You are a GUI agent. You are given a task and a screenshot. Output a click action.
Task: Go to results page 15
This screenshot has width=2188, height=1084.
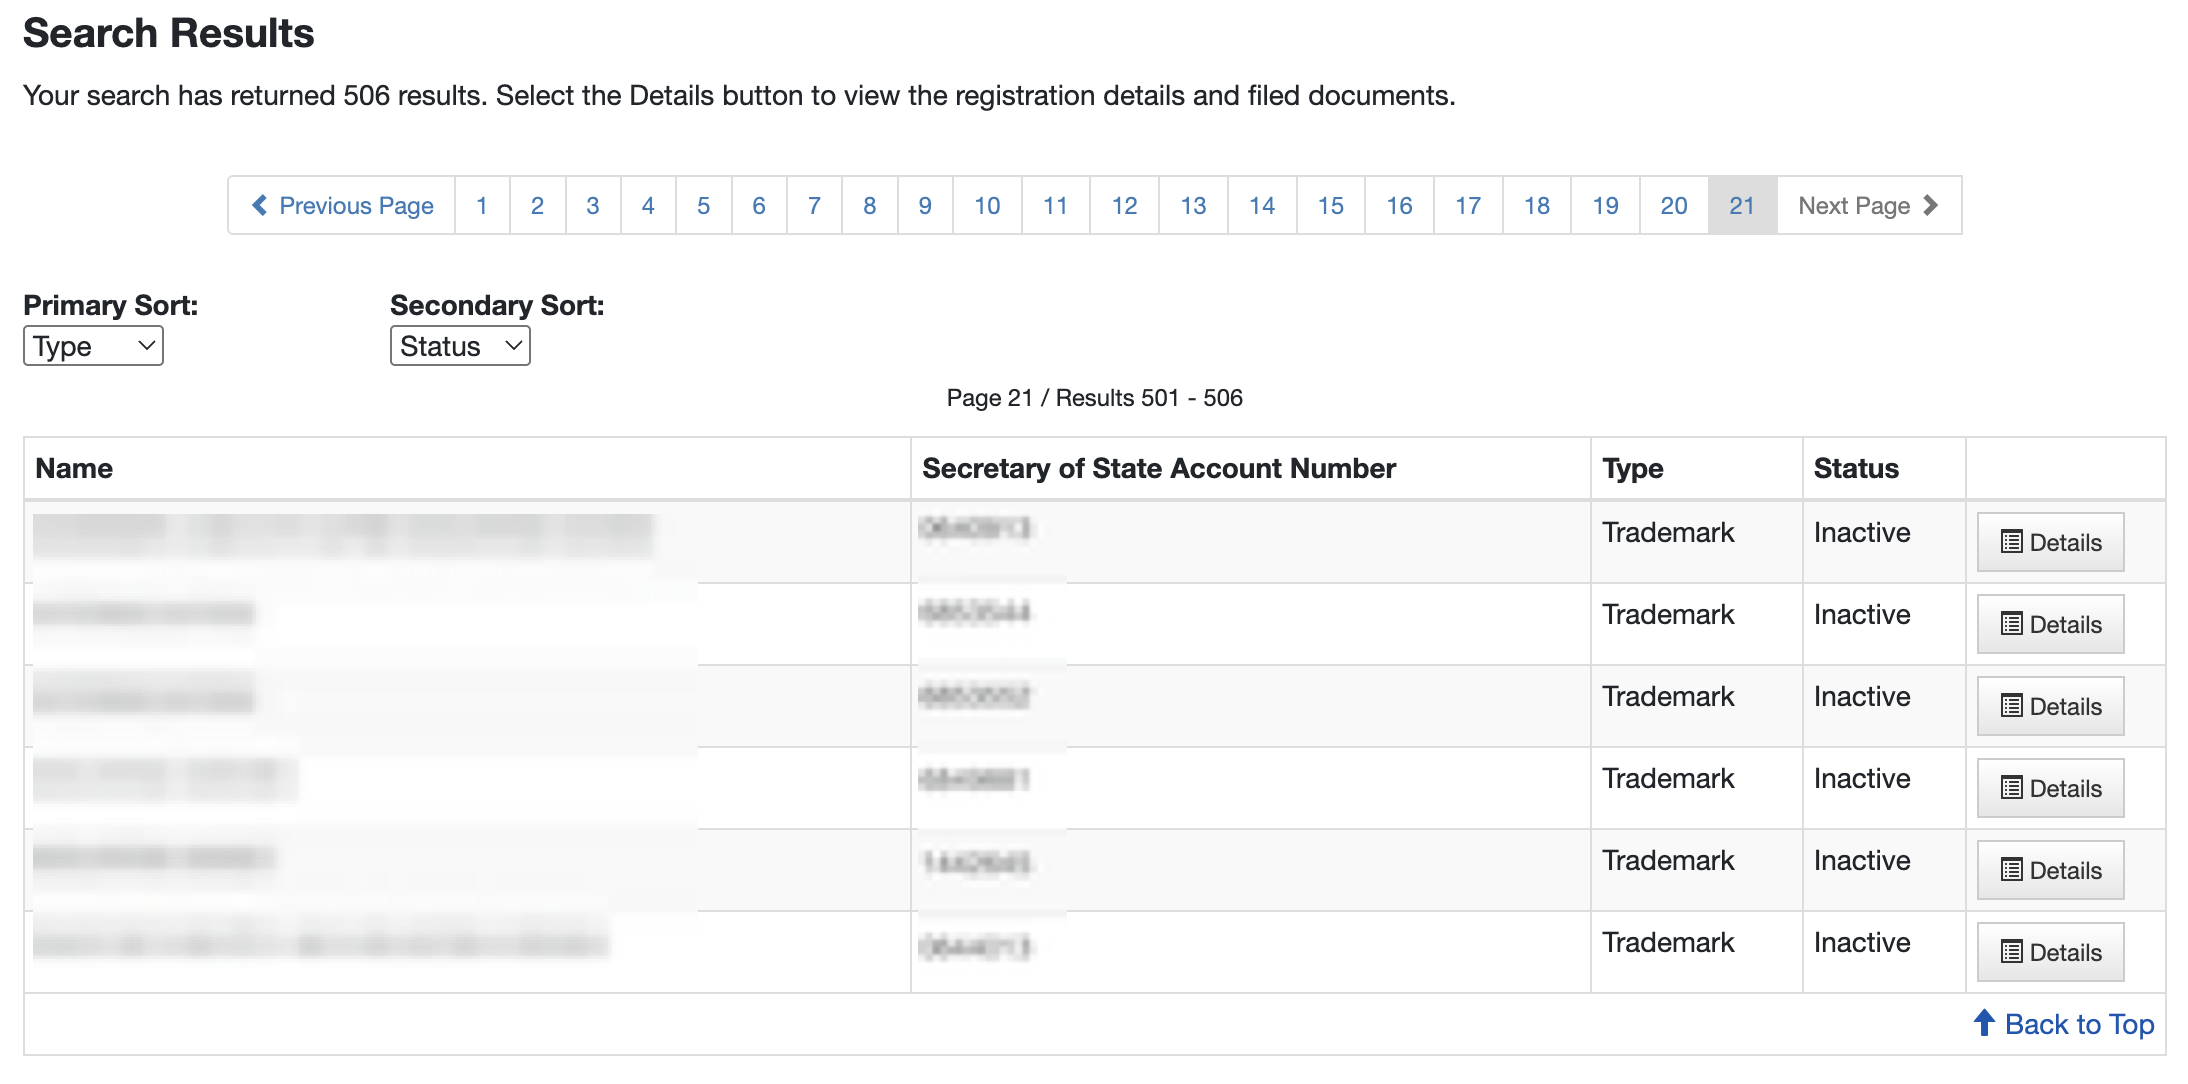[1331, 205]
